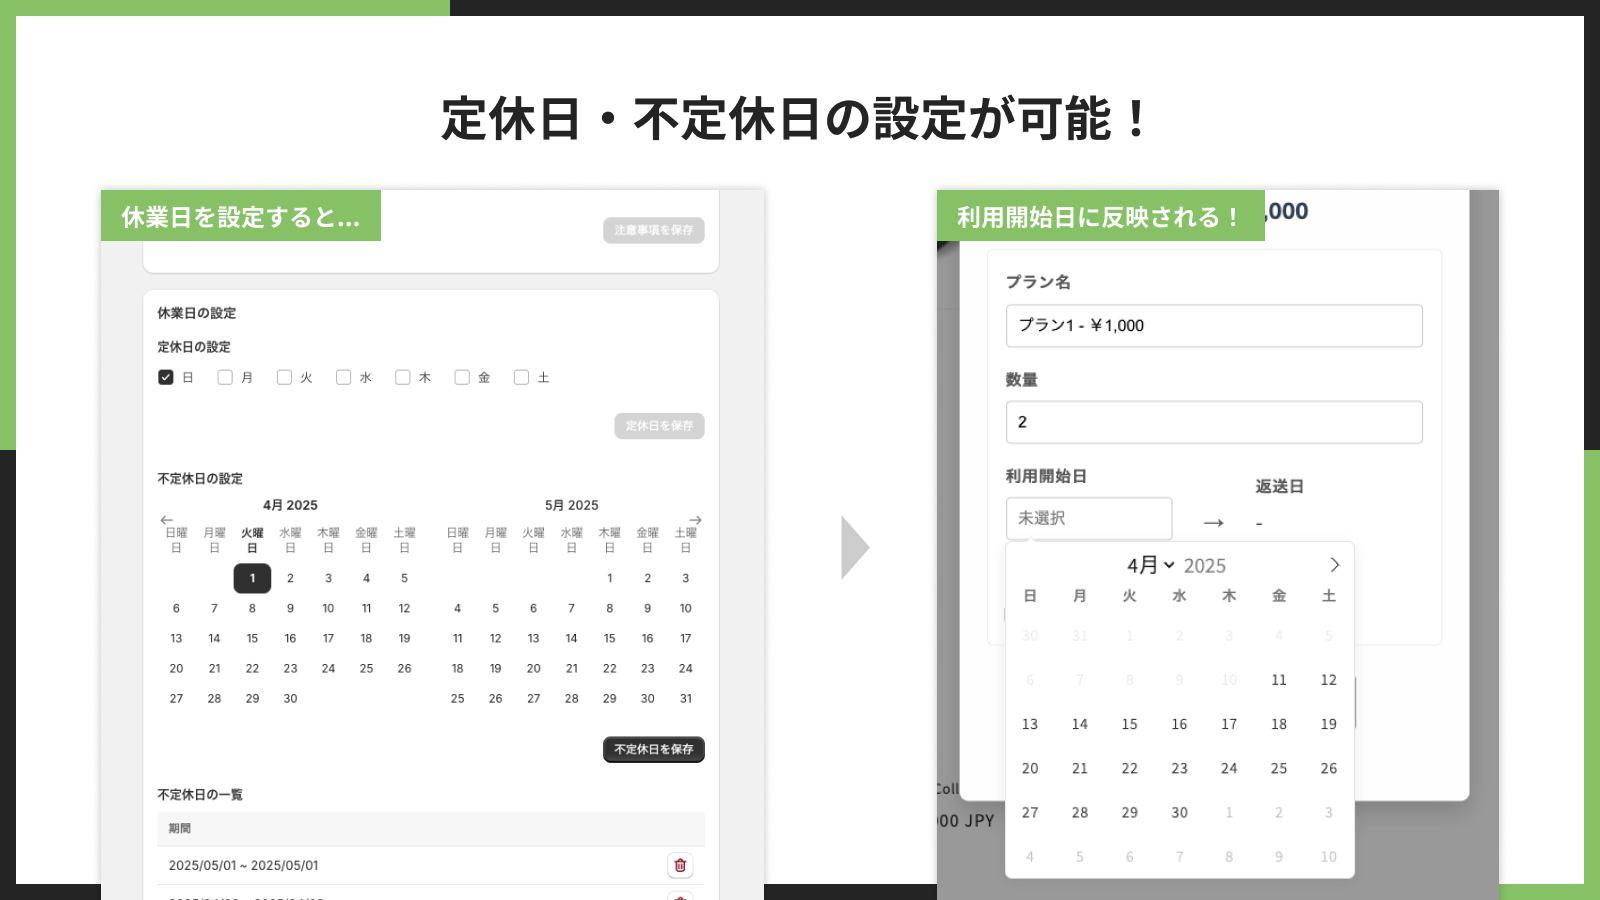Click the 注意事項を保存 button

click(x=654, y=231)
